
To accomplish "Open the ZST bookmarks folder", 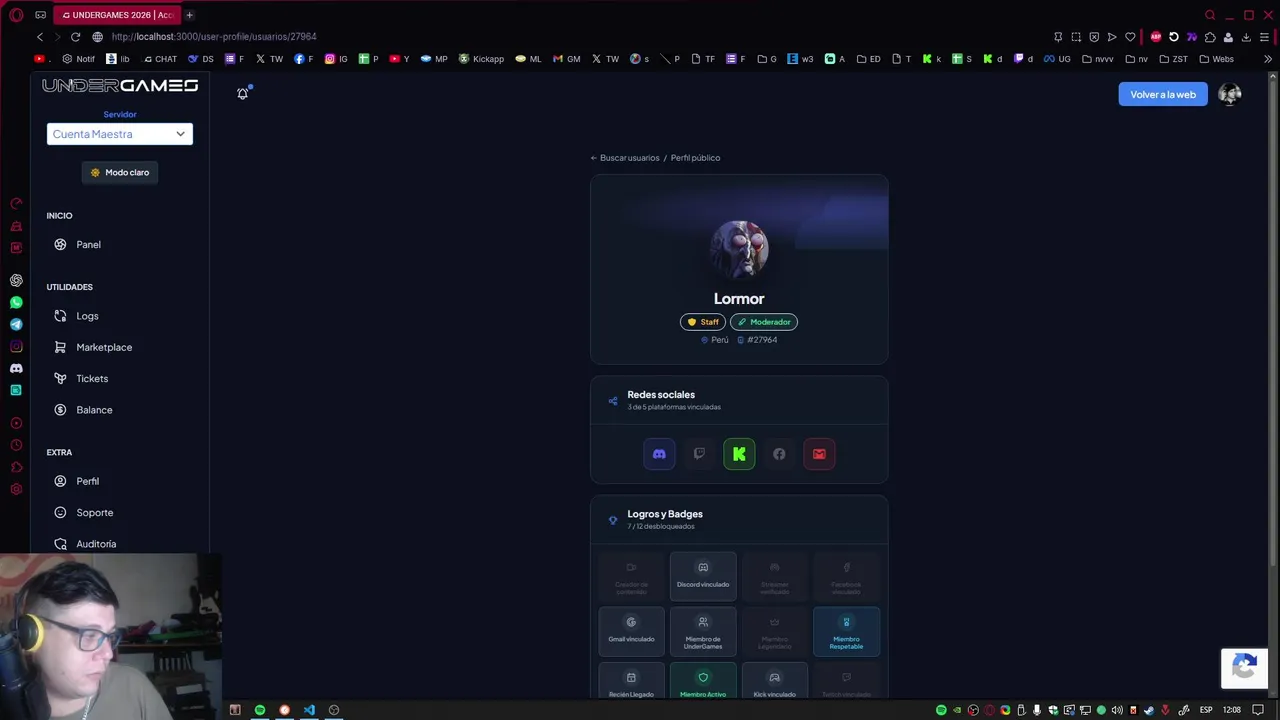I will [x=1173, y=59].
